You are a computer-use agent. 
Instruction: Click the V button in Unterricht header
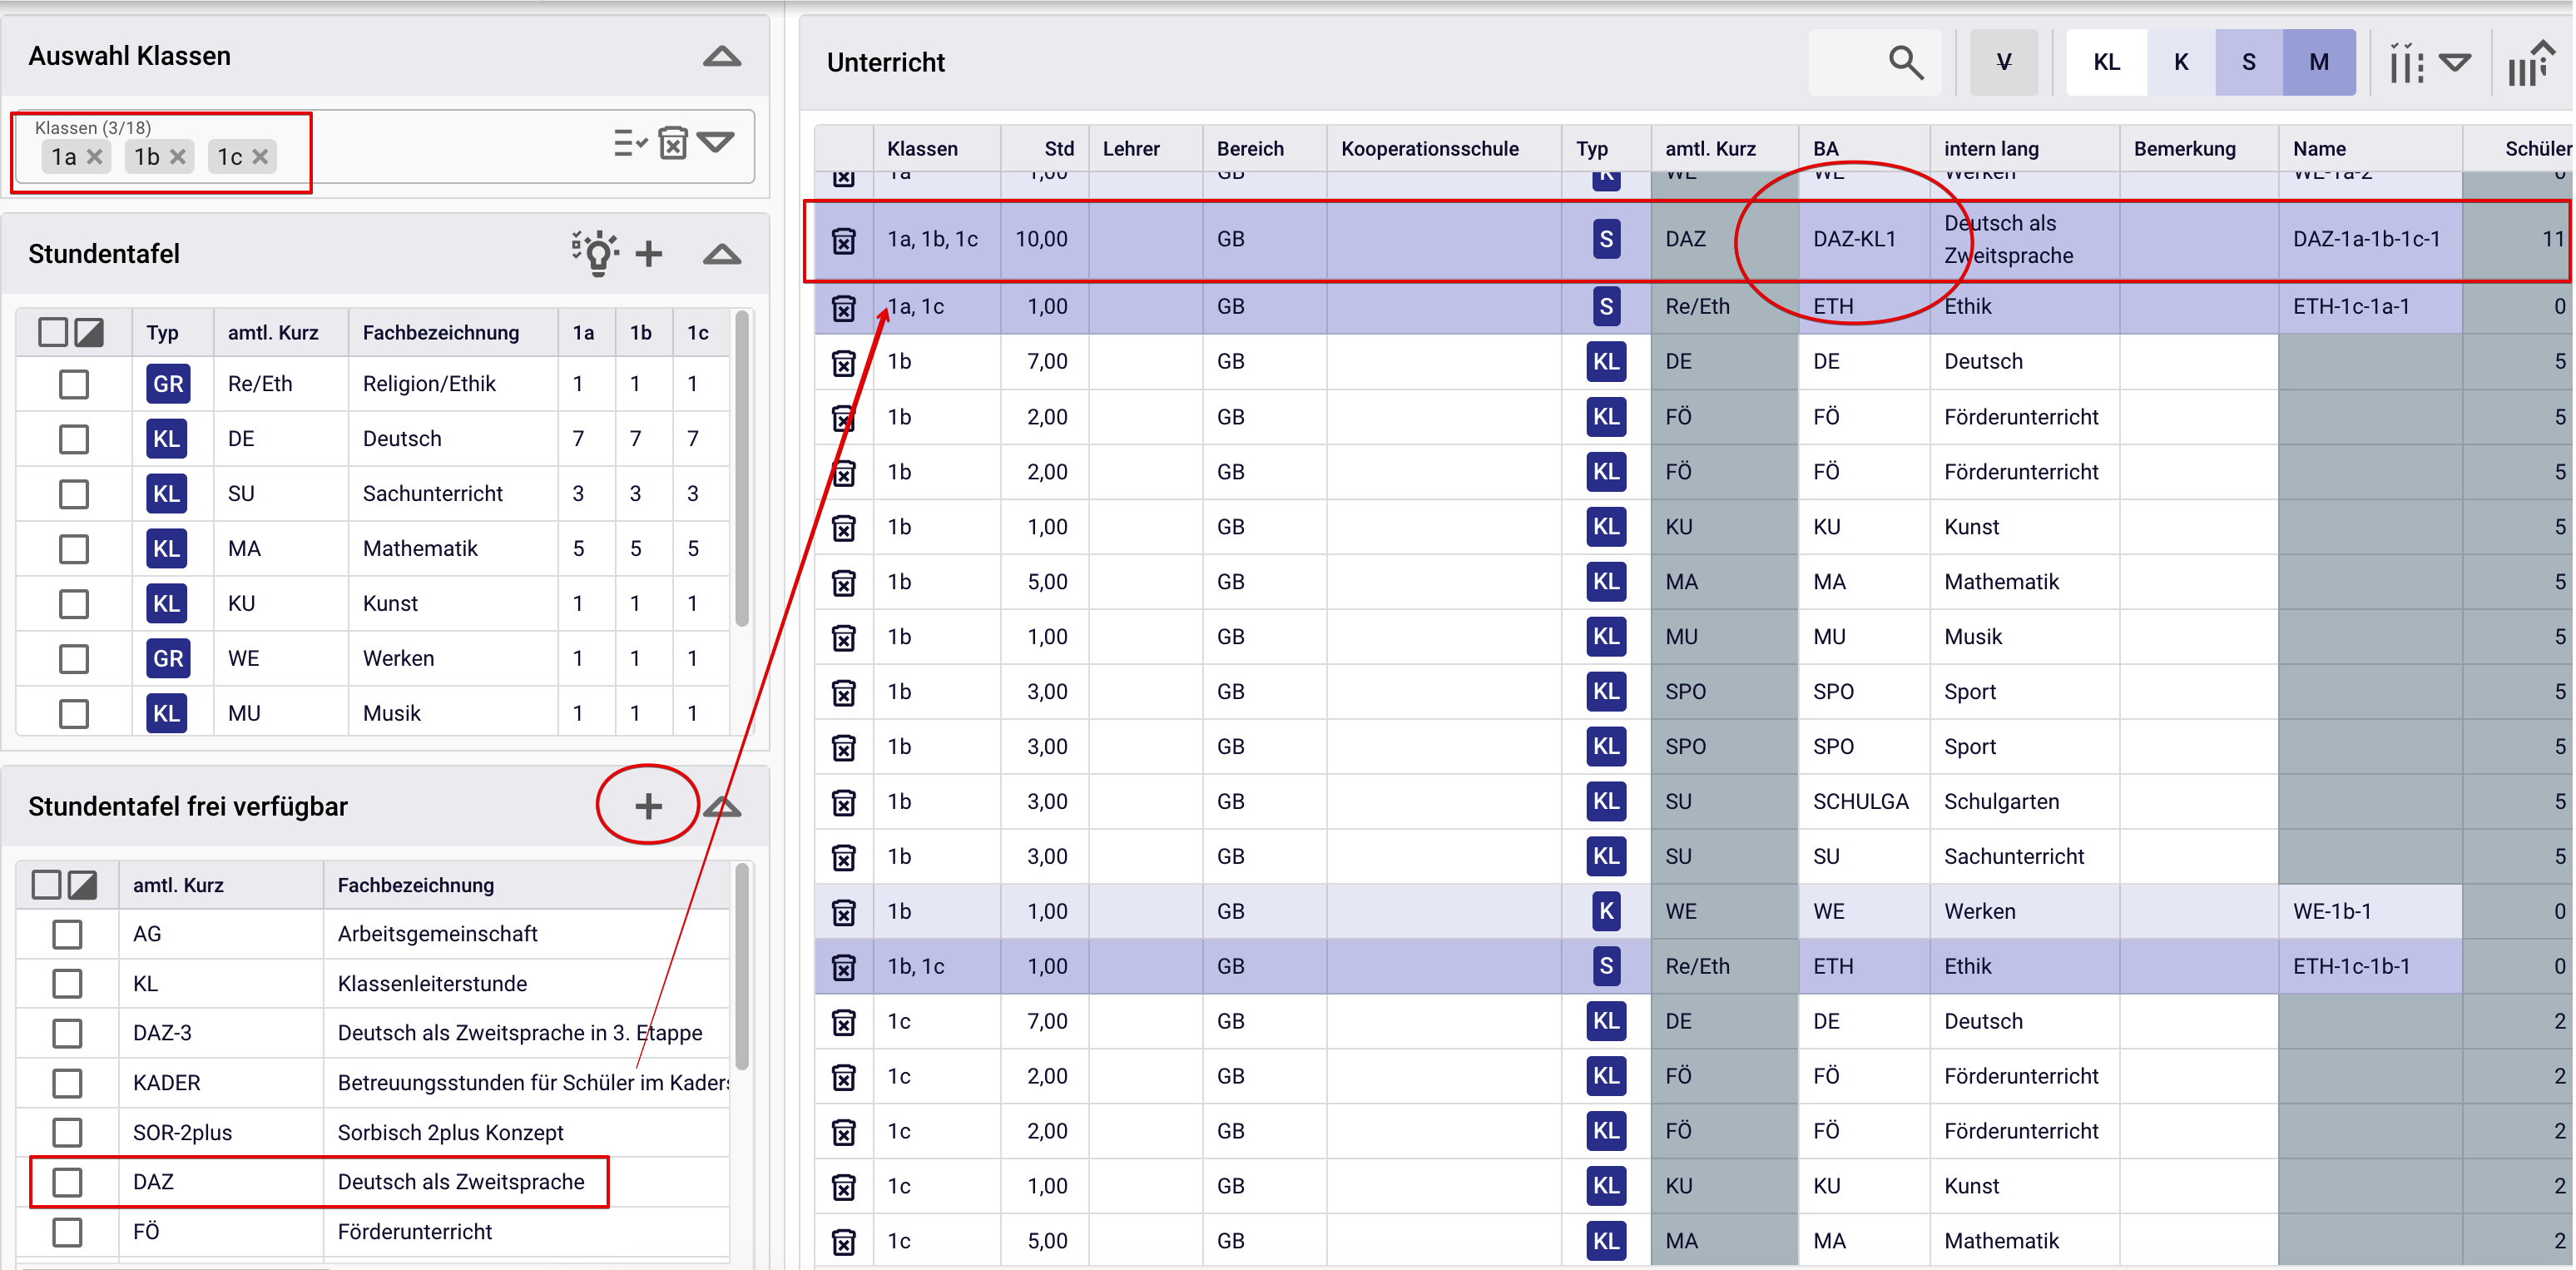click(x=2003, y=62)
